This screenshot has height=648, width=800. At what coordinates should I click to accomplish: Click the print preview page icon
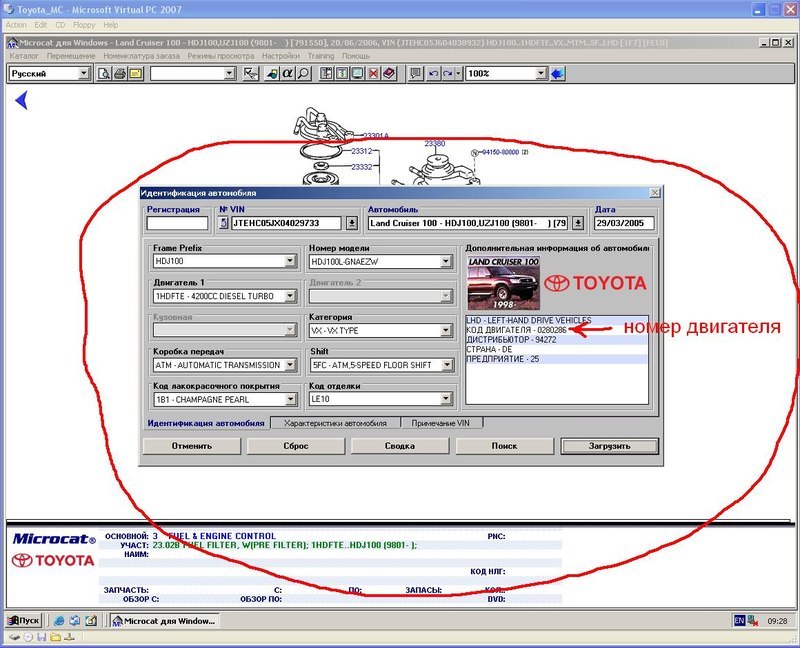click(x=104, y=74)
